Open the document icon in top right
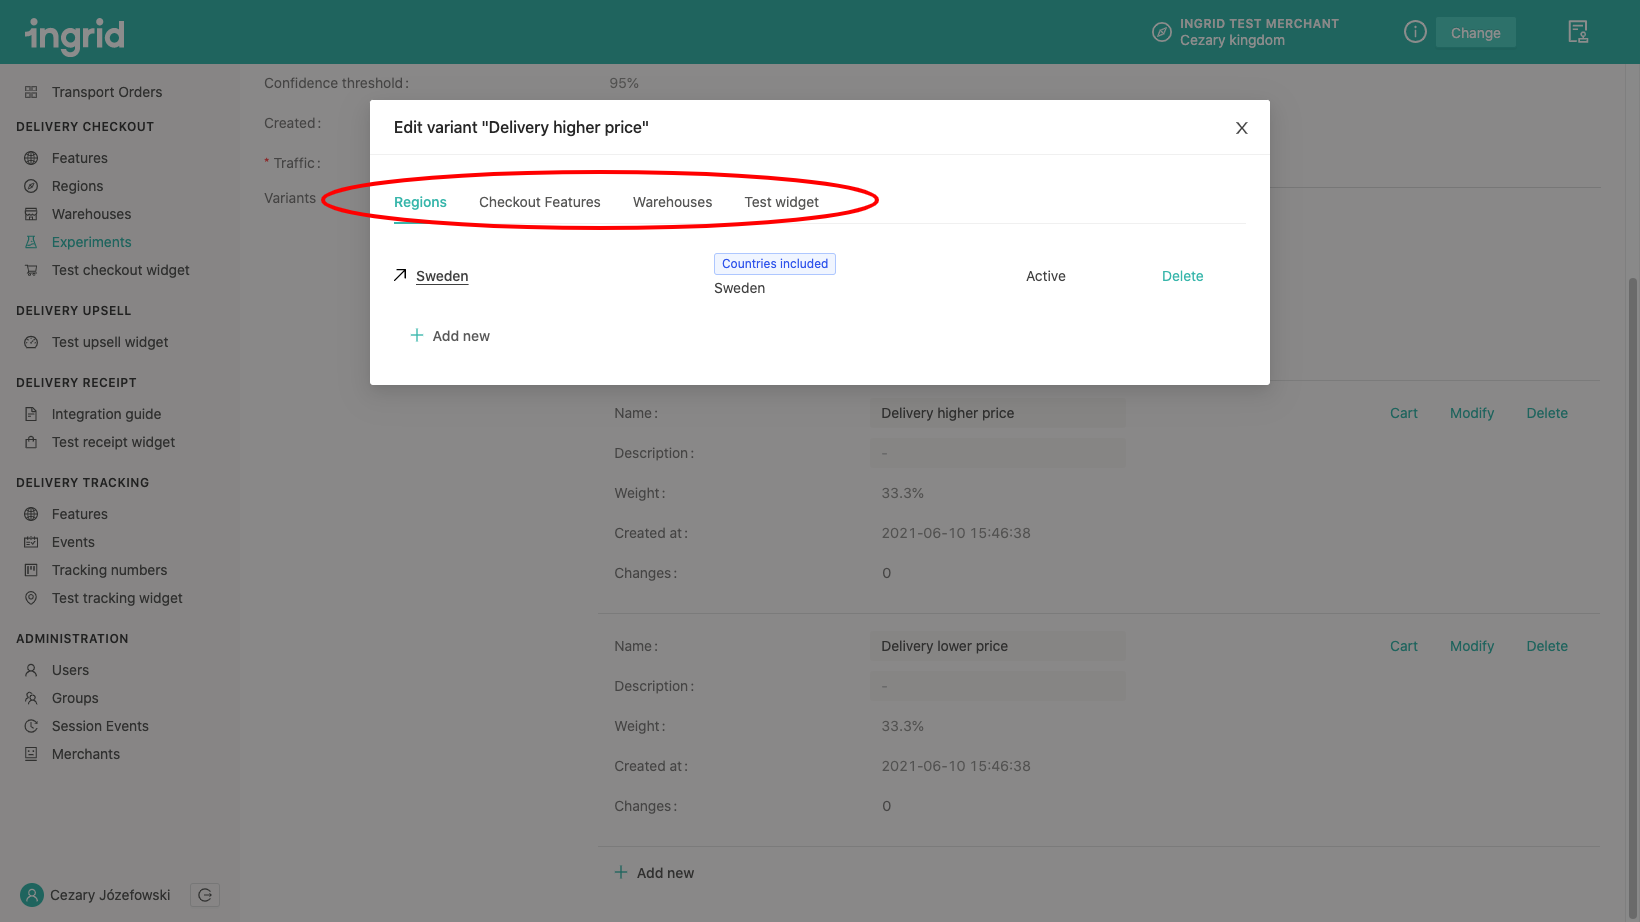This screenshot has height=922, width=1640. point(1577,32)
